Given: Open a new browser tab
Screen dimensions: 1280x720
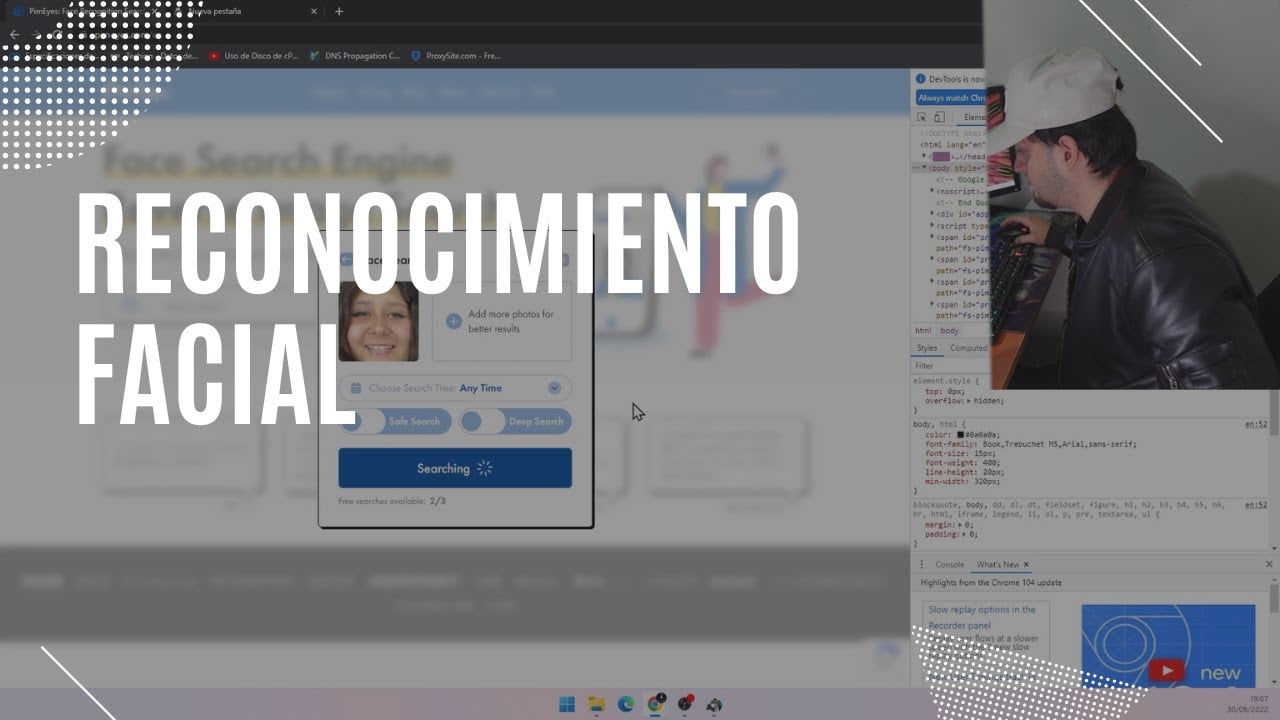Looking at the screenshot, I should click(x=339, y=11).
